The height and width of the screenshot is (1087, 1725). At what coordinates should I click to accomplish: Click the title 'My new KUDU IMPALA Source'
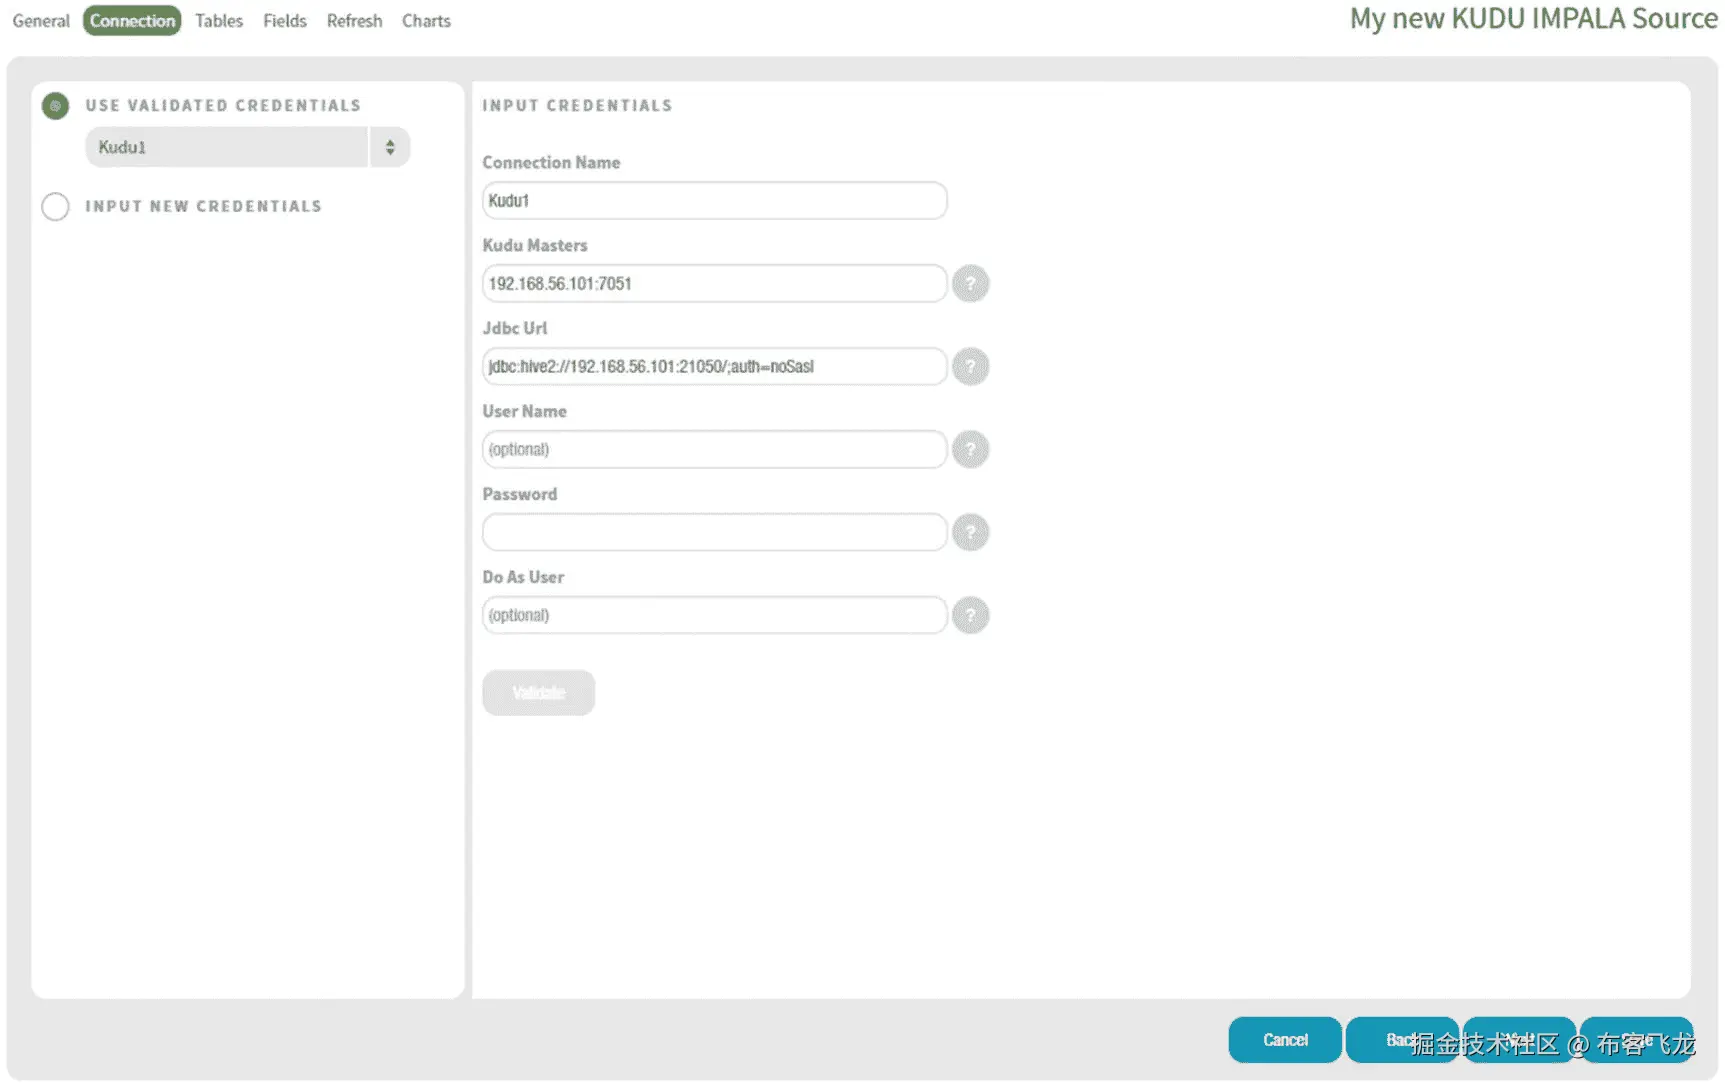1534,19
